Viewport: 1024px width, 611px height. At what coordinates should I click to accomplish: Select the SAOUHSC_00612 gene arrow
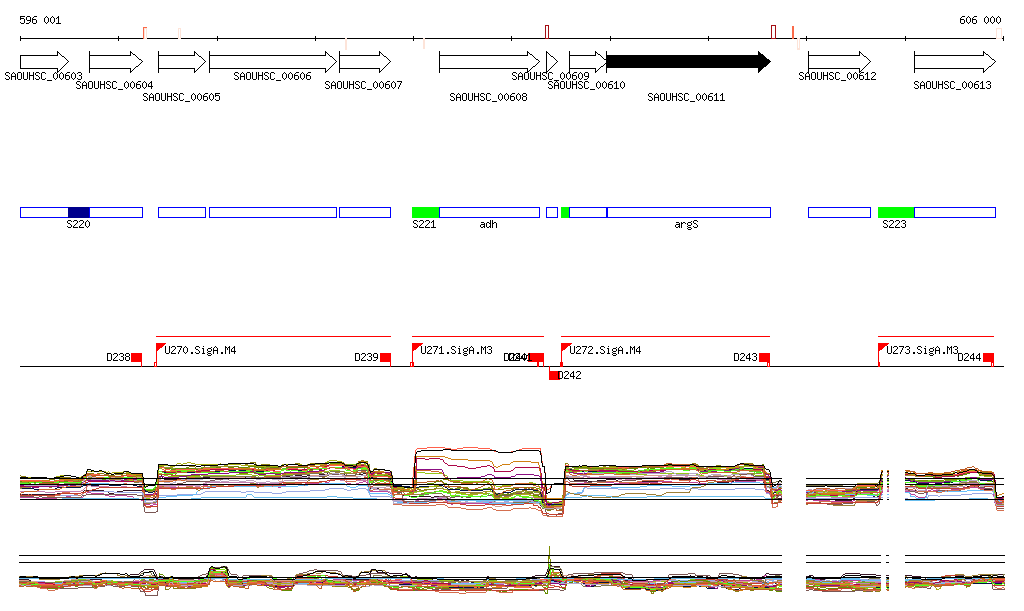tap(839, 62)
